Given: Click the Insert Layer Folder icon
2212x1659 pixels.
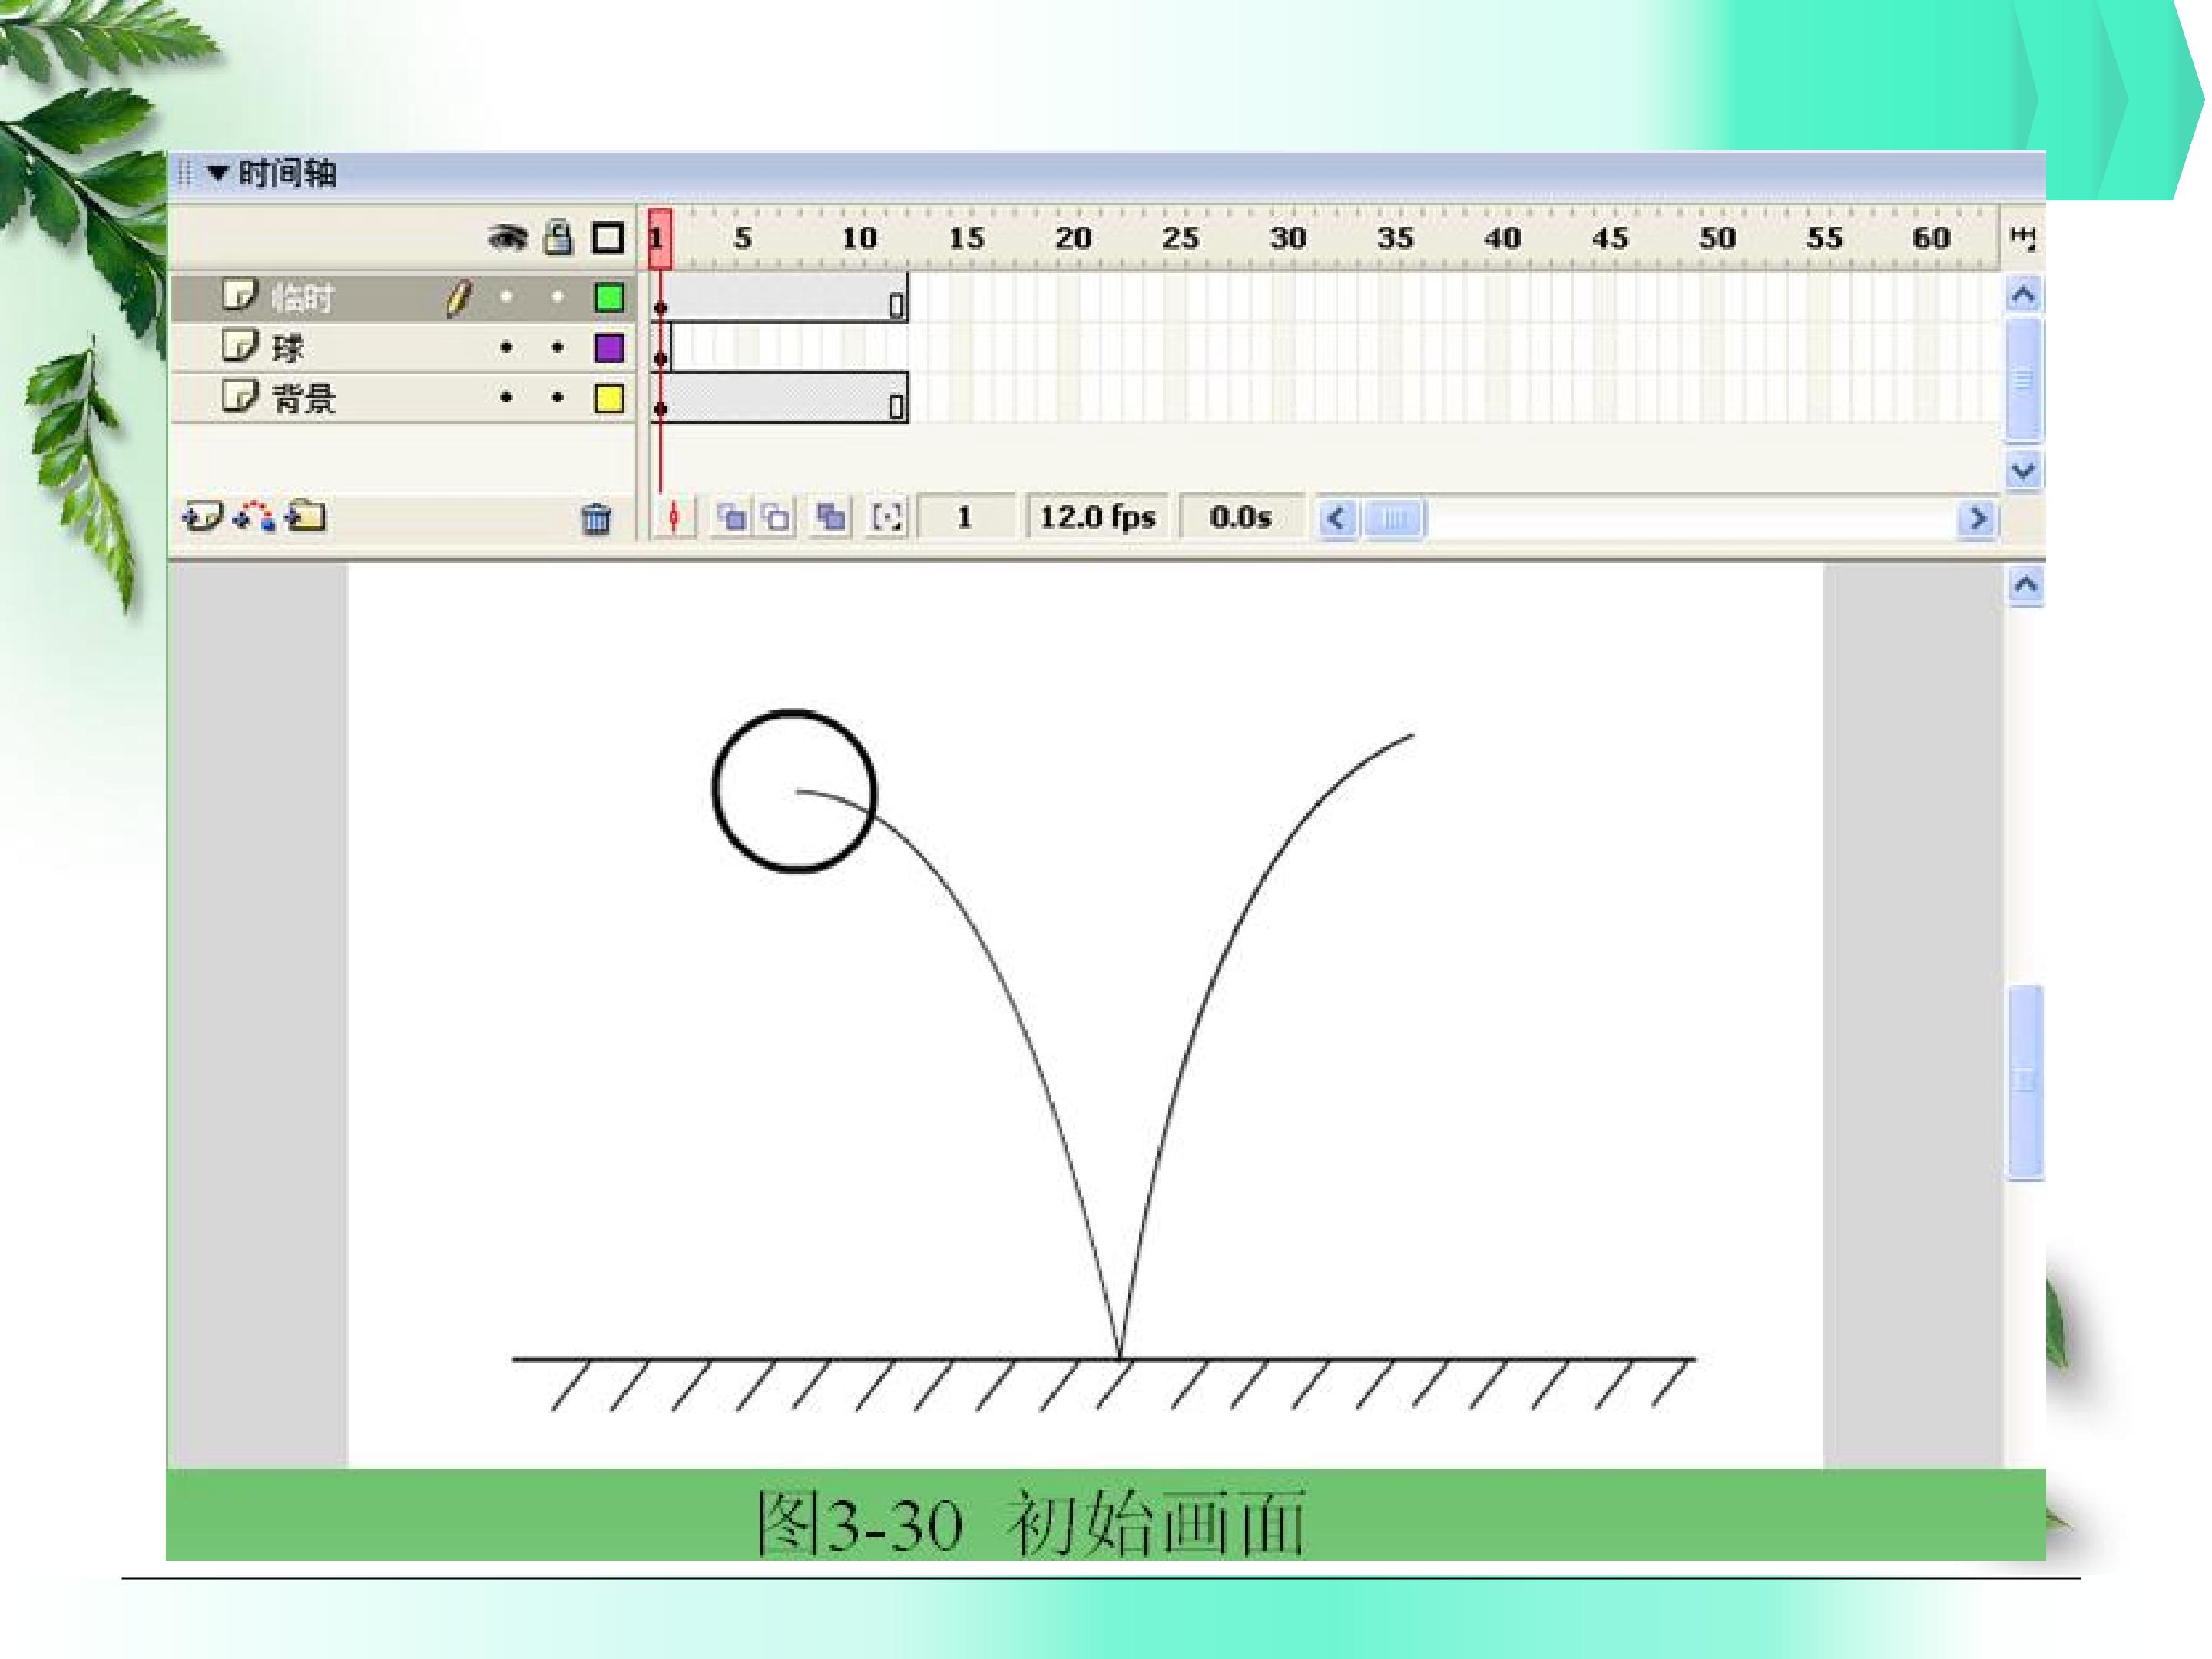Looking at the screenshot, I should click(x=305, y=516).
